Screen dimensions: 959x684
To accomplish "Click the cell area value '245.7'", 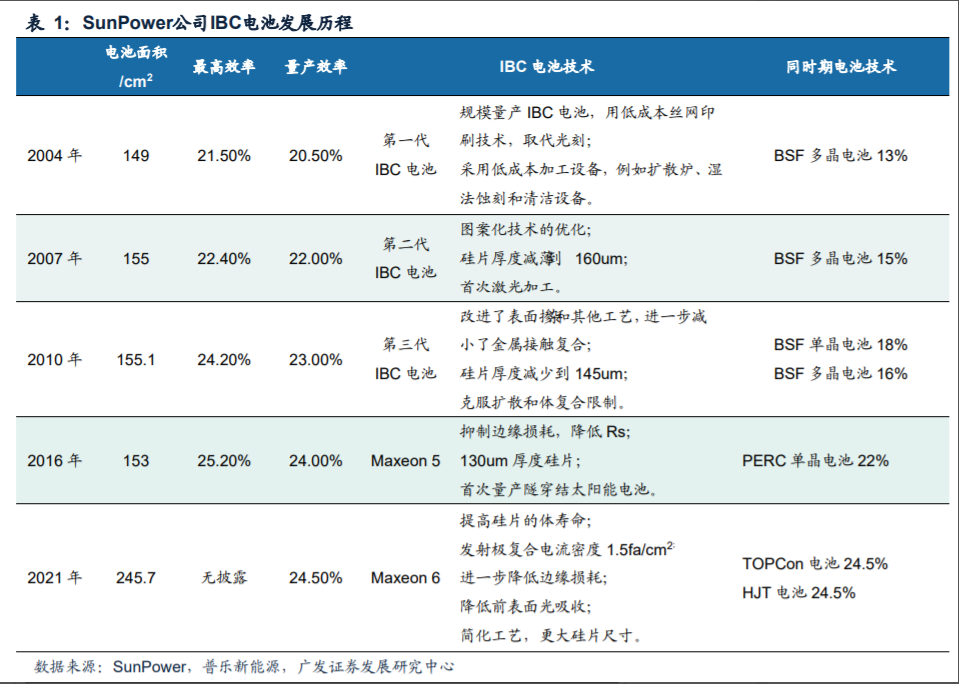I will (x=136, y=577).
